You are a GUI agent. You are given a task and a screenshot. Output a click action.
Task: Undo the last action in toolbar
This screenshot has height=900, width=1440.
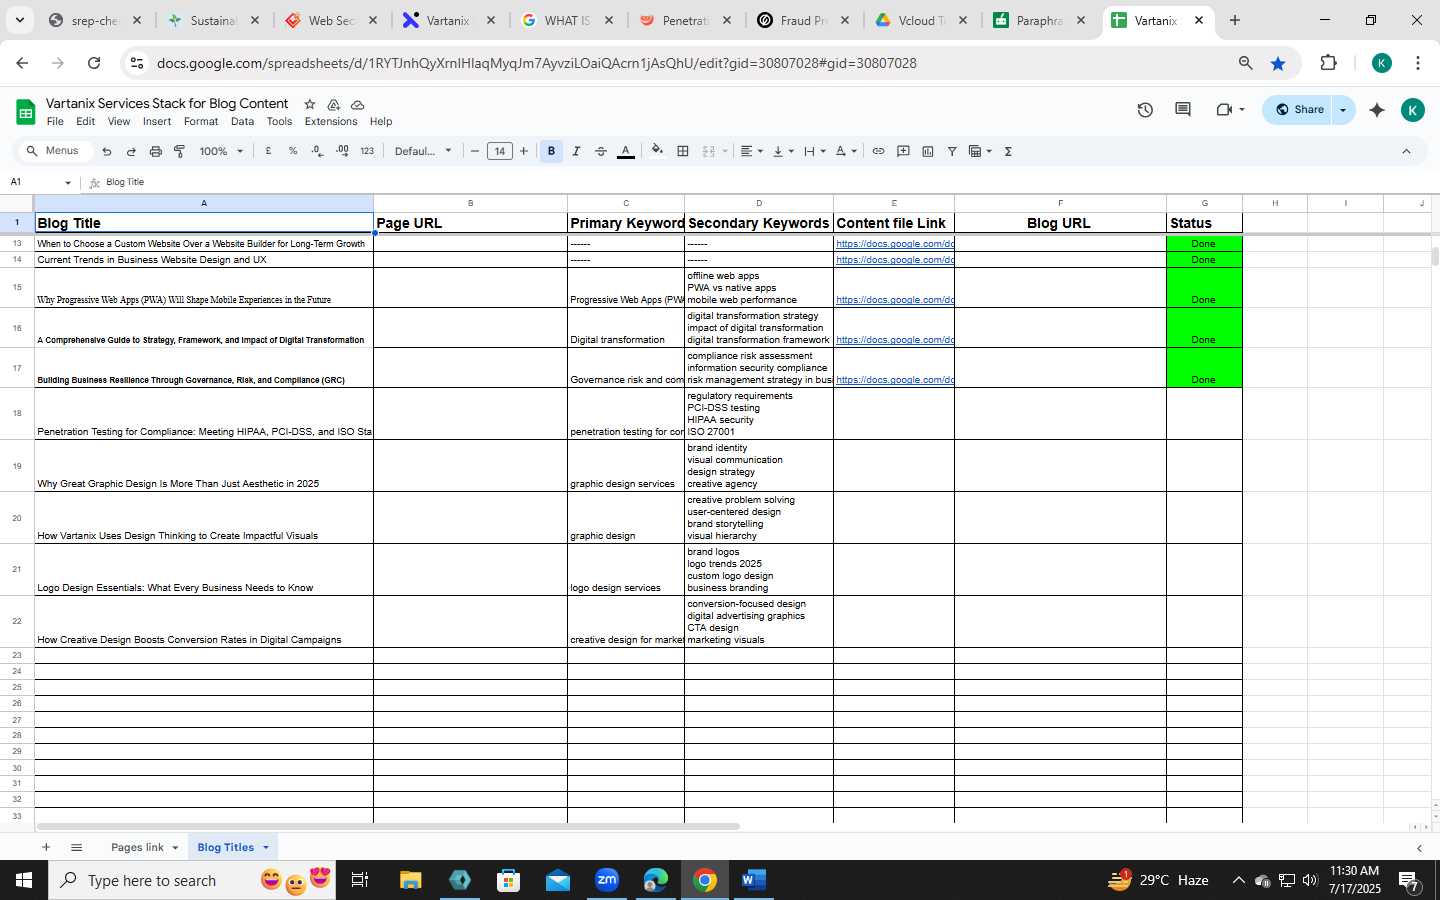point(107,152)
